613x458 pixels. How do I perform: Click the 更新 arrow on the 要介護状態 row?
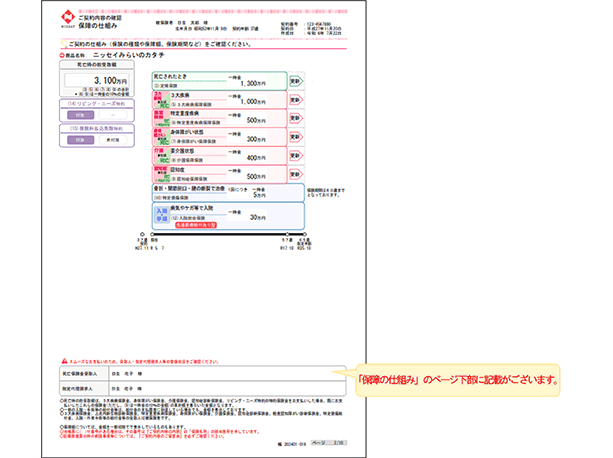[296, 156]
